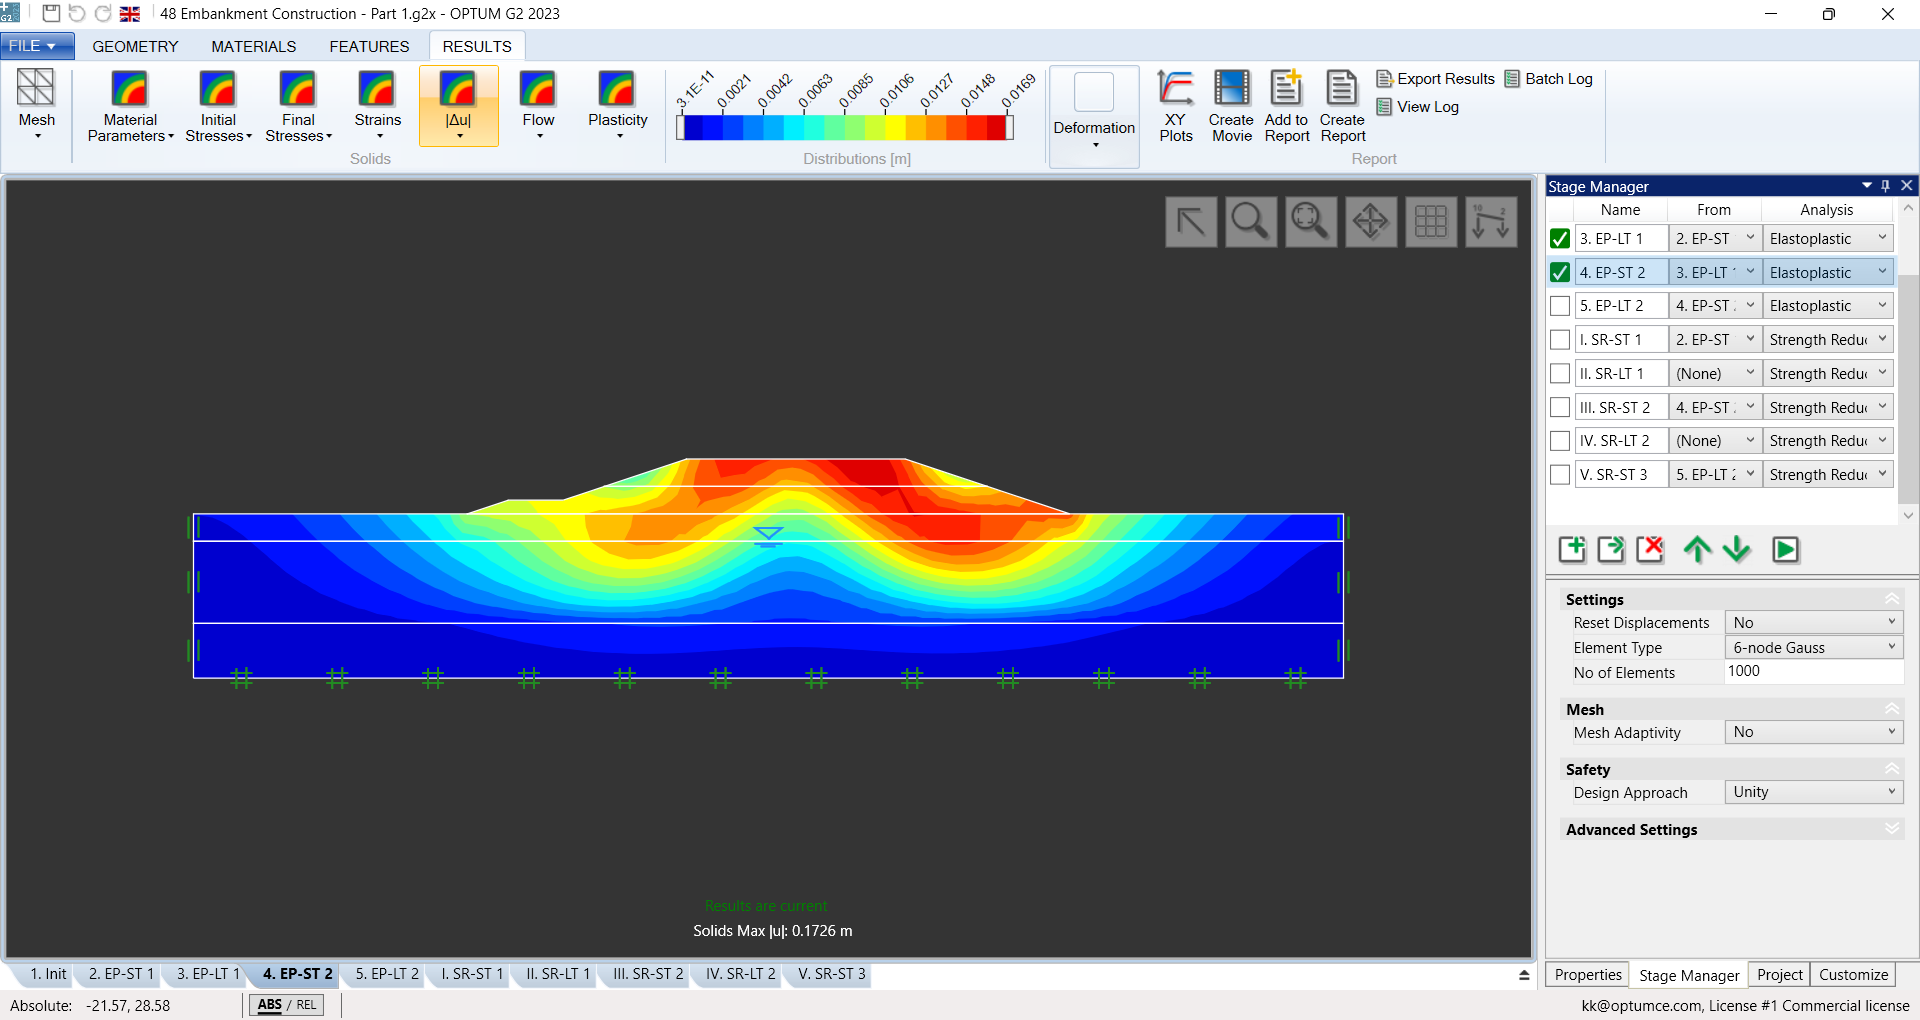Tick the IV. SR-LT 2 stage checkbox
1920x1020 pixels.
click(x=1560, y=441)
